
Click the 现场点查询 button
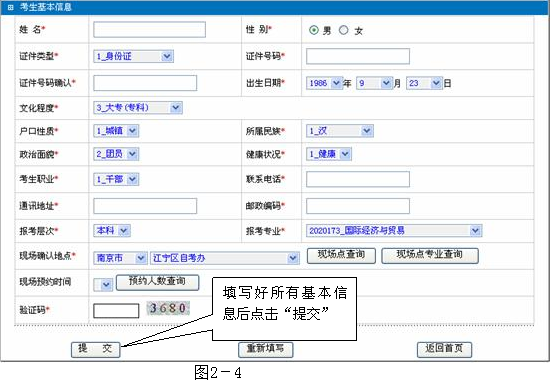(x=341, y=255)
